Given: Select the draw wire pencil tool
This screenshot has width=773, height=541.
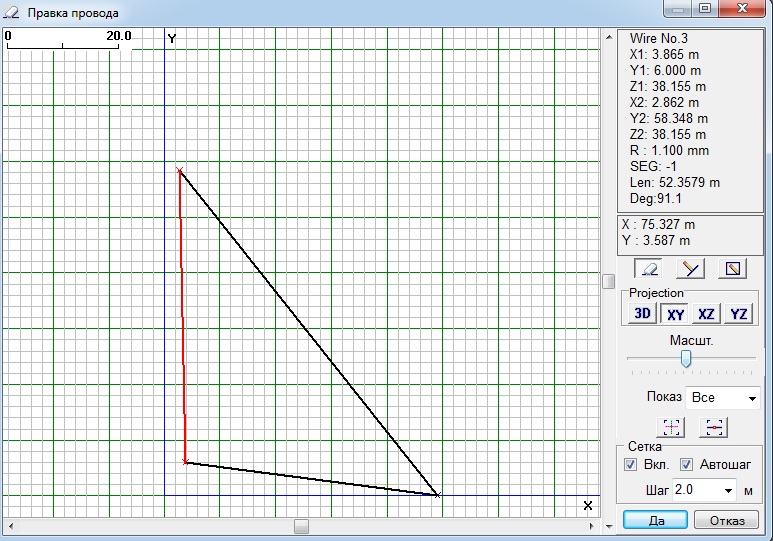Looking at the screenshot, I should (690, 269).
